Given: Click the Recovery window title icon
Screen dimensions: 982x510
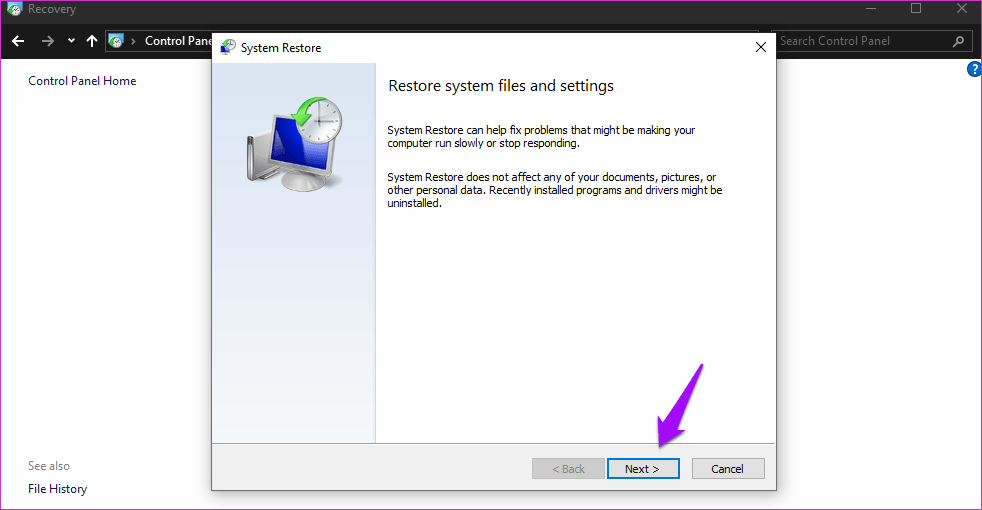Looking at the screenshot, I should coord(14,9).
